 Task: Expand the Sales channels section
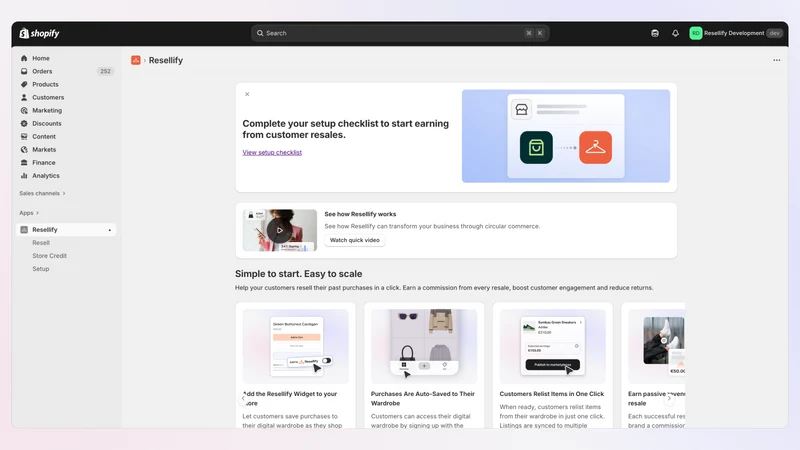(x=42, y=193)
